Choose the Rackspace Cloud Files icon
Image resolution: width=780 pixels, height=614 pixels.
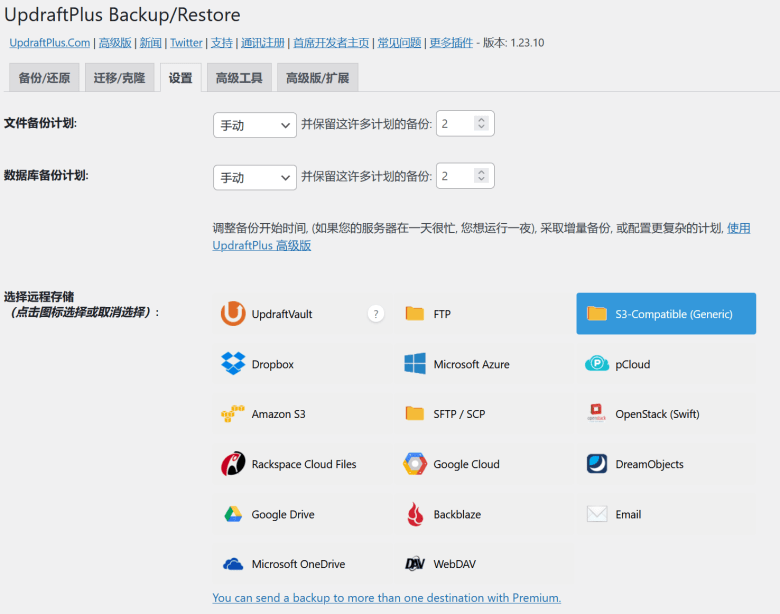point(233,464)
